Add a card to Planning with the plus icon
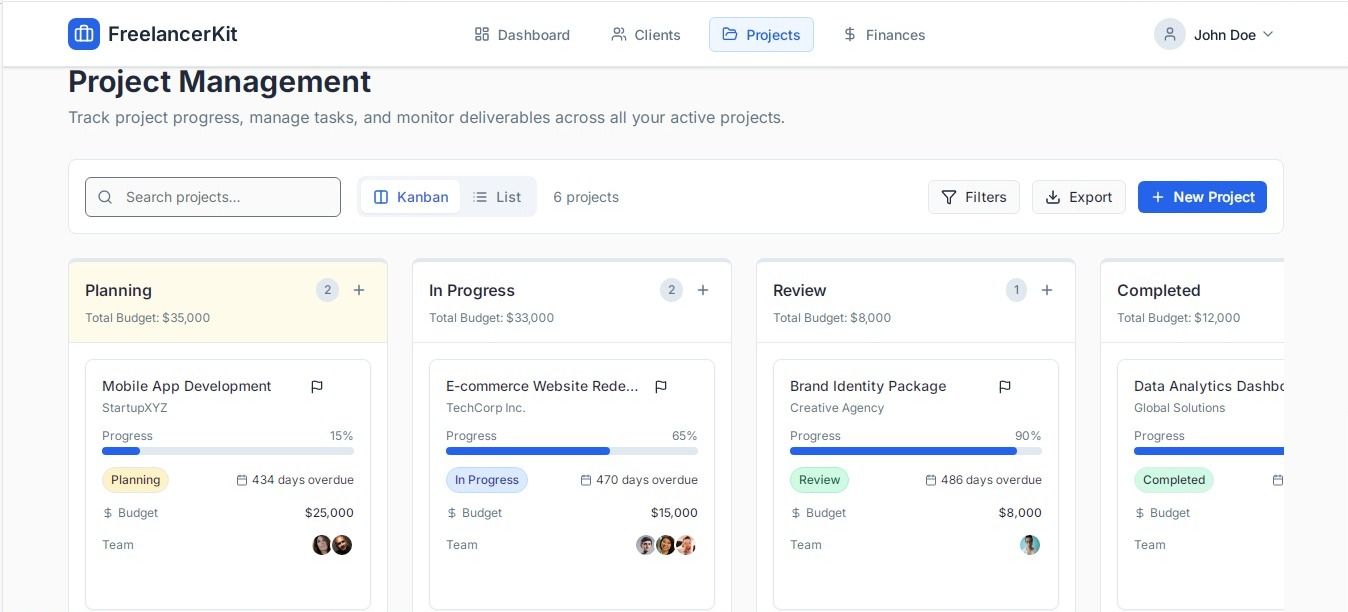The width and height of the screenshot is (1348, 612). 359,290
